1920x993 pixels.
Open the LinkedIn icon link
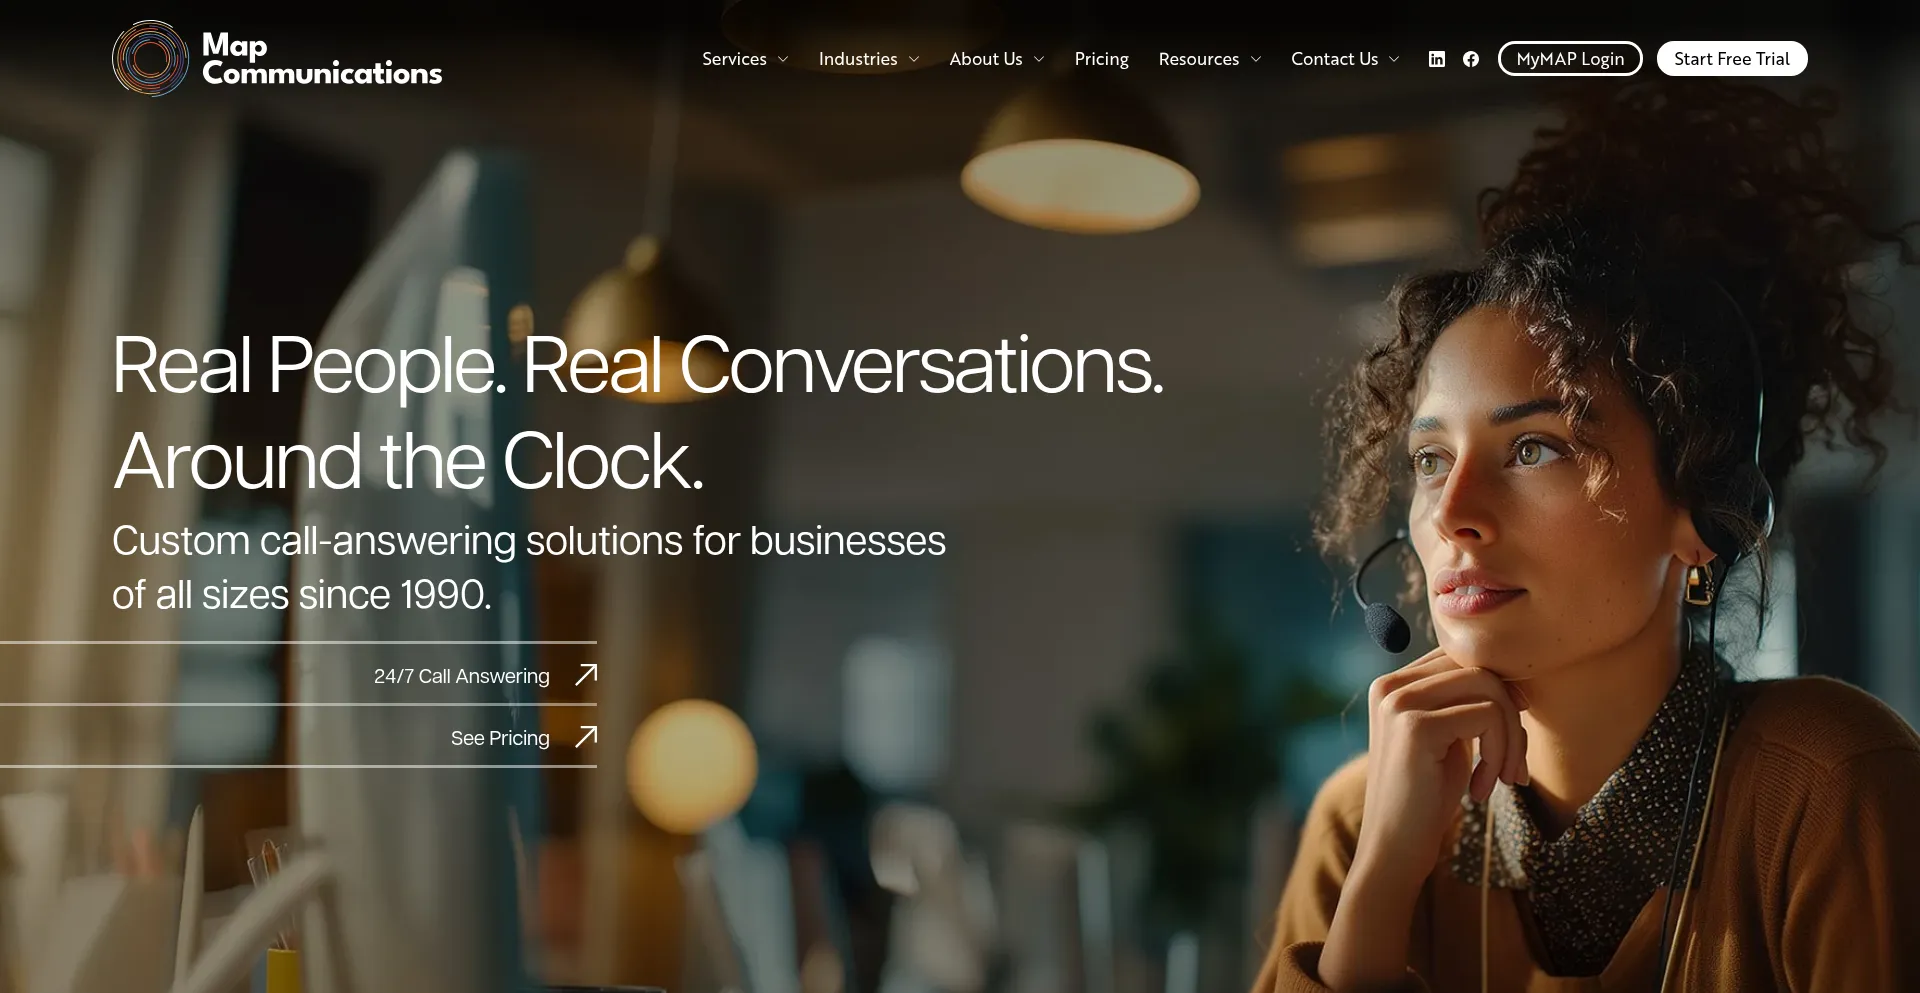tap(1437, 59)
